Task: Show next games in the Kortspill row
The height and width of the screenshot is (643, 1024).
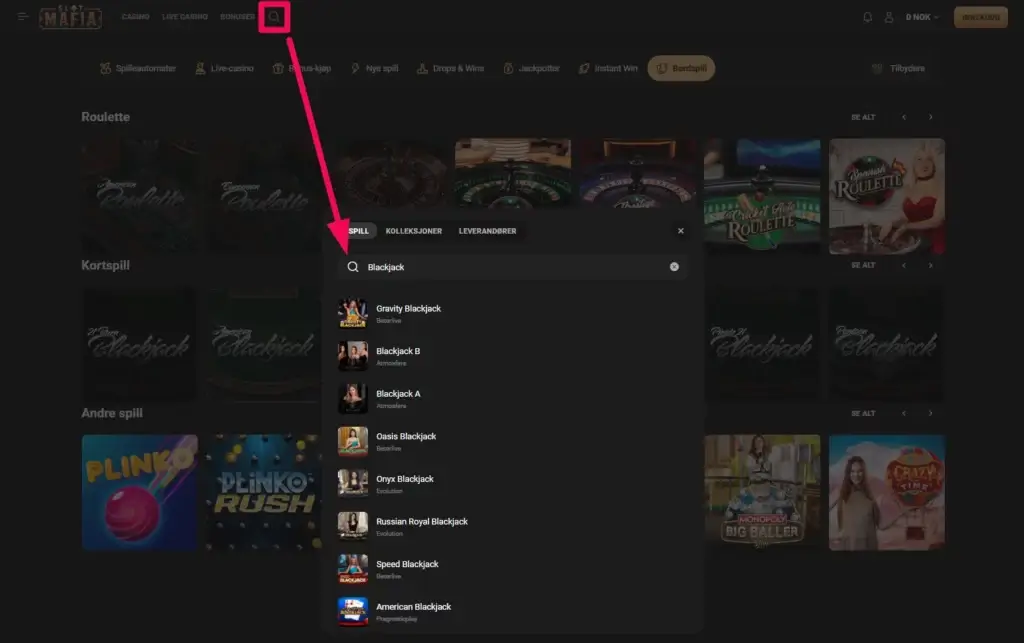Action: click(x=931, y=265)
